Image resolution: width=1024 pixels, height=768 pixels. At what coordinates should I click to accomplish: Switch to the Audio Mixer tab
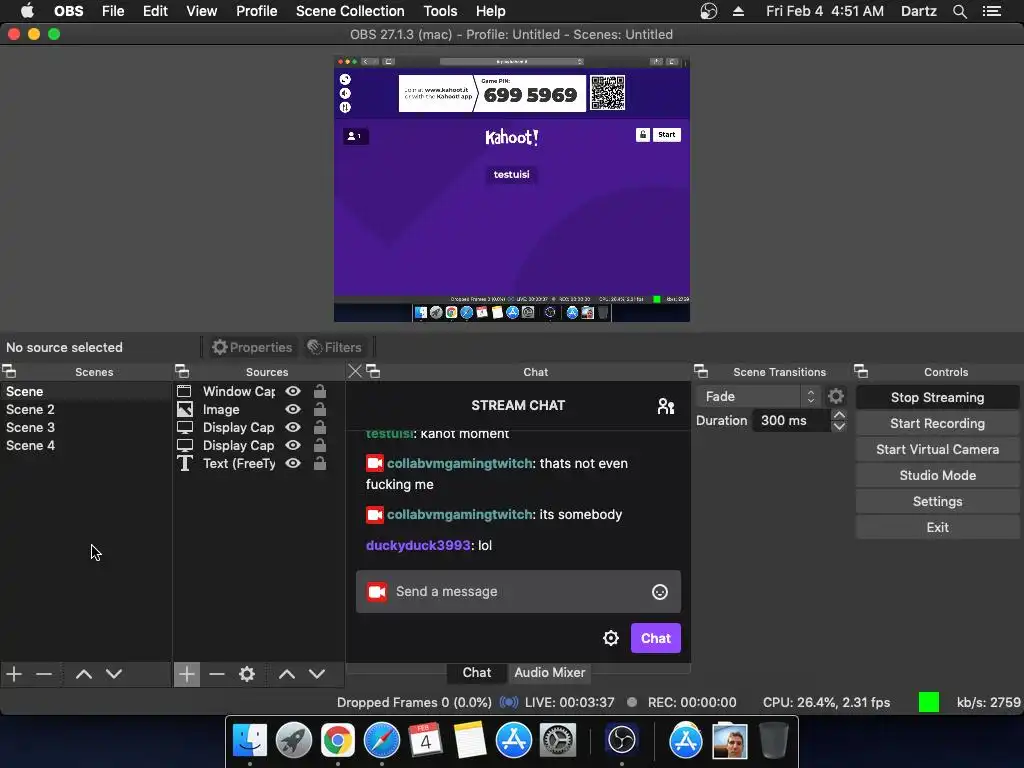point(549,673)
